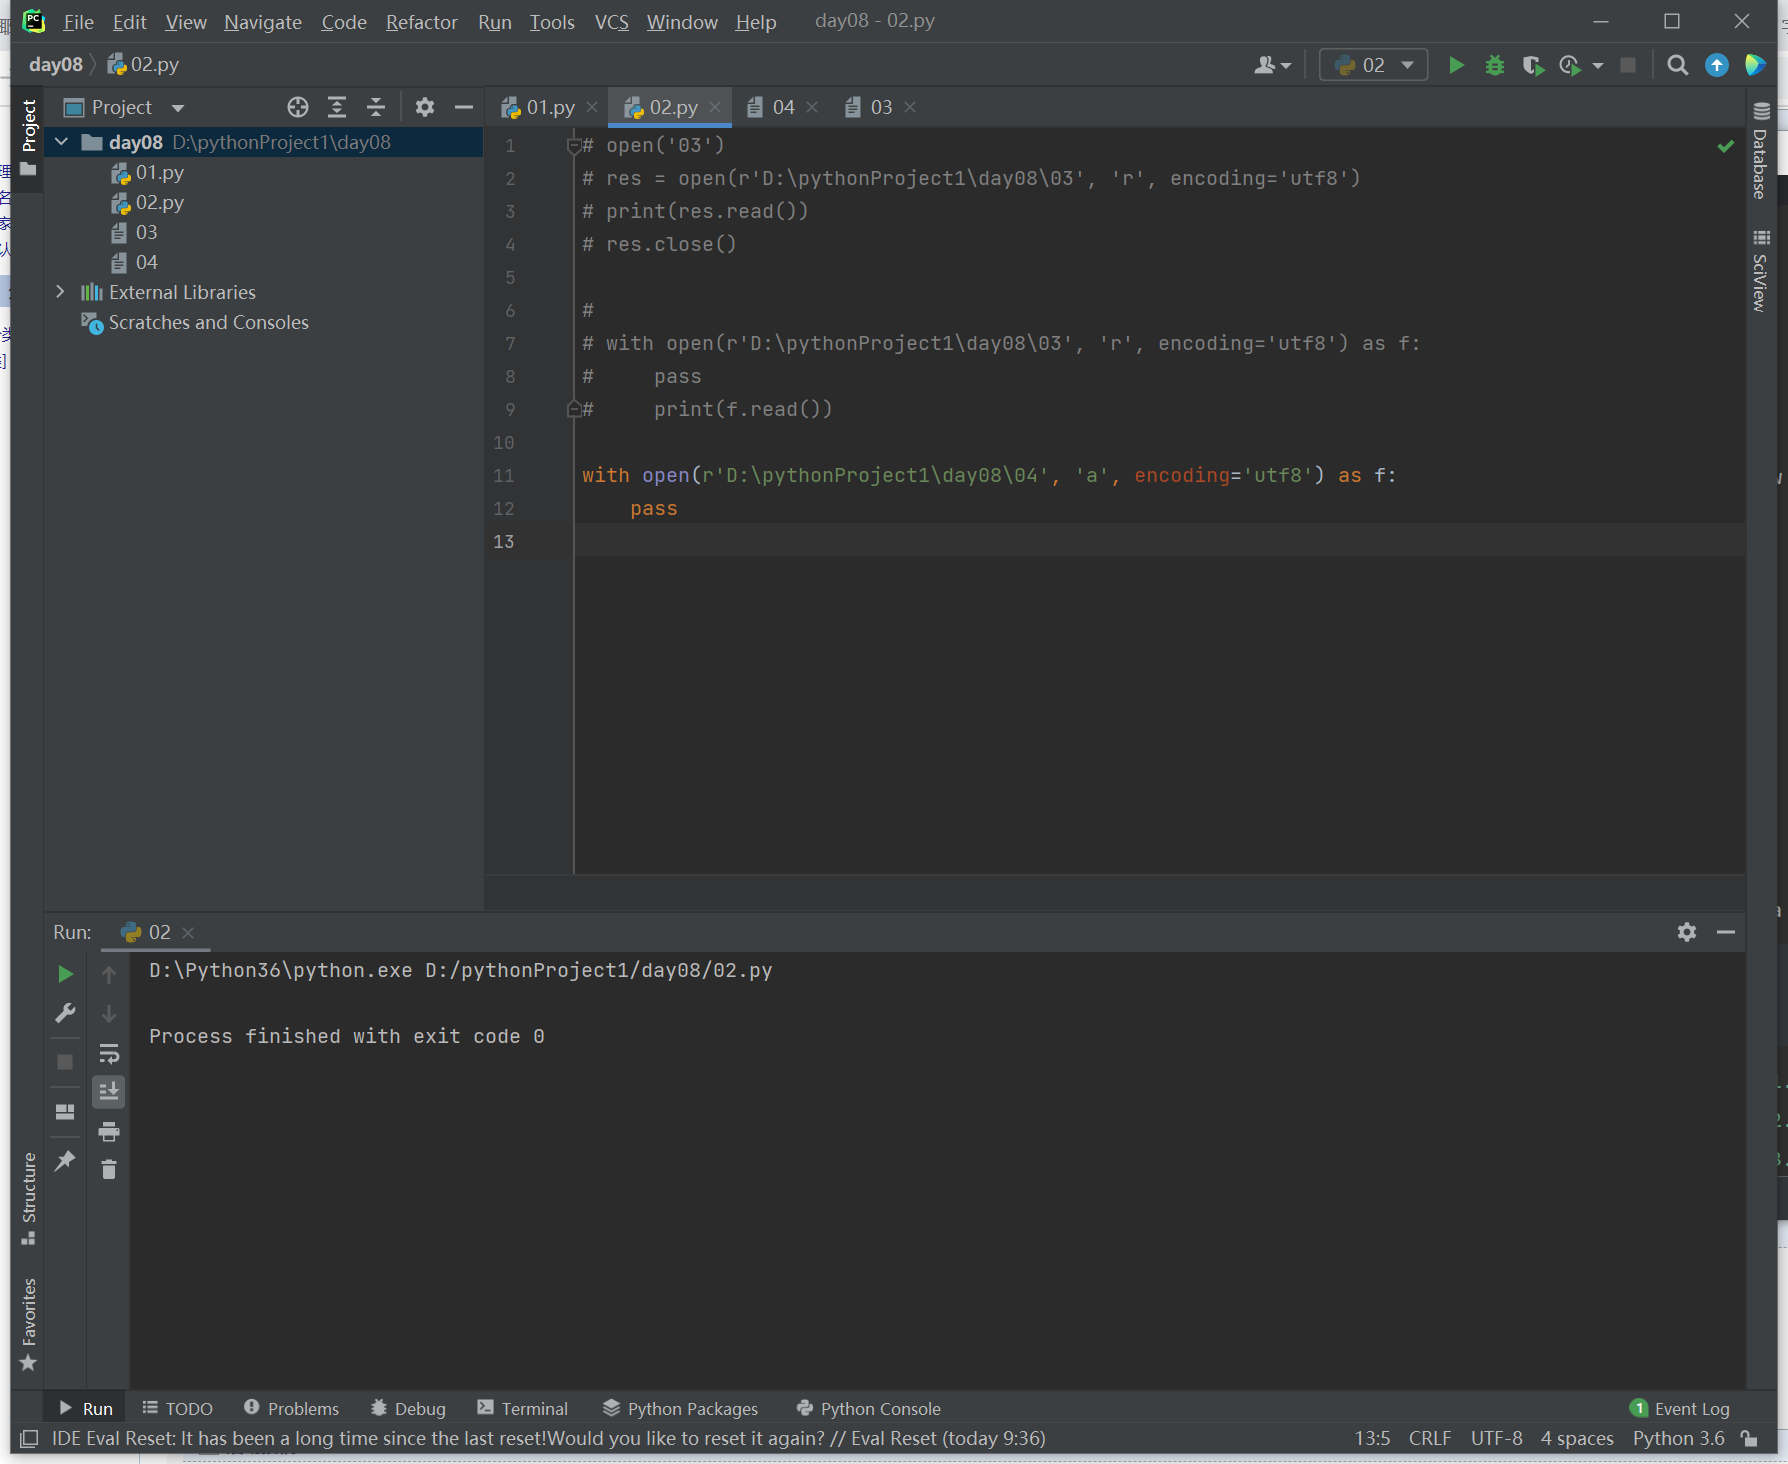Open the Refactor menu
This screenshot has width=1788, height=1464.
(x=421, y=22)
